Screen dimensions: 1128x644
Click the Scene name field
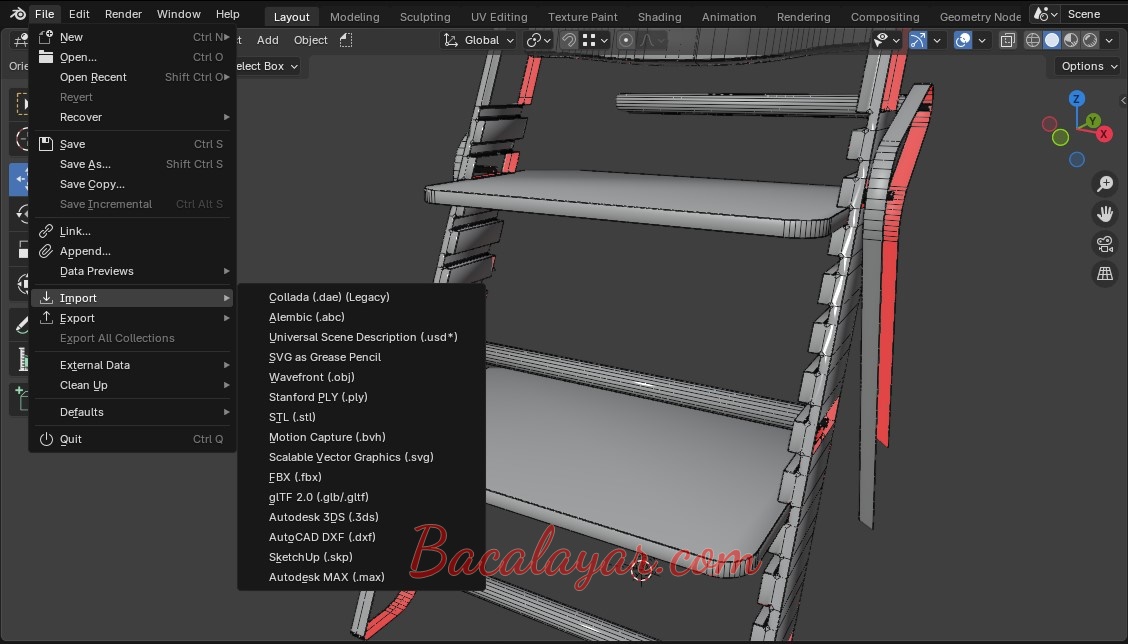tap(1092, 14)
